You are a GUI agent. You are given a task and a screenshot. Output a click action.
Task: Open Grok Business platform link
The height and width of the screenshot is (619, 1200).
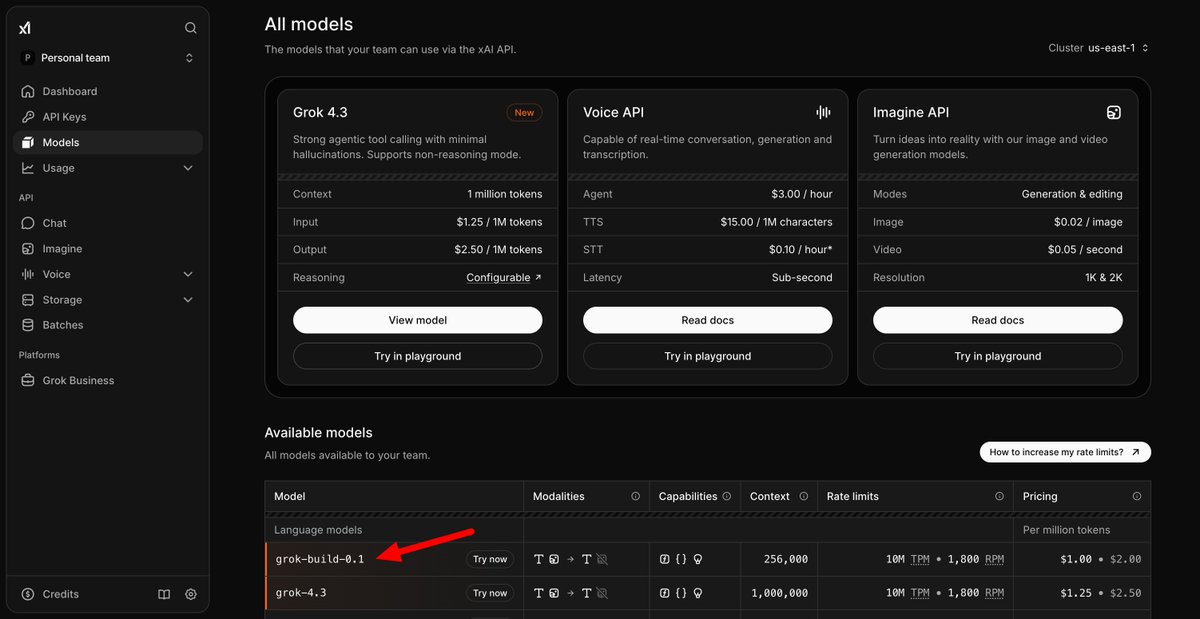click(108, 380)
